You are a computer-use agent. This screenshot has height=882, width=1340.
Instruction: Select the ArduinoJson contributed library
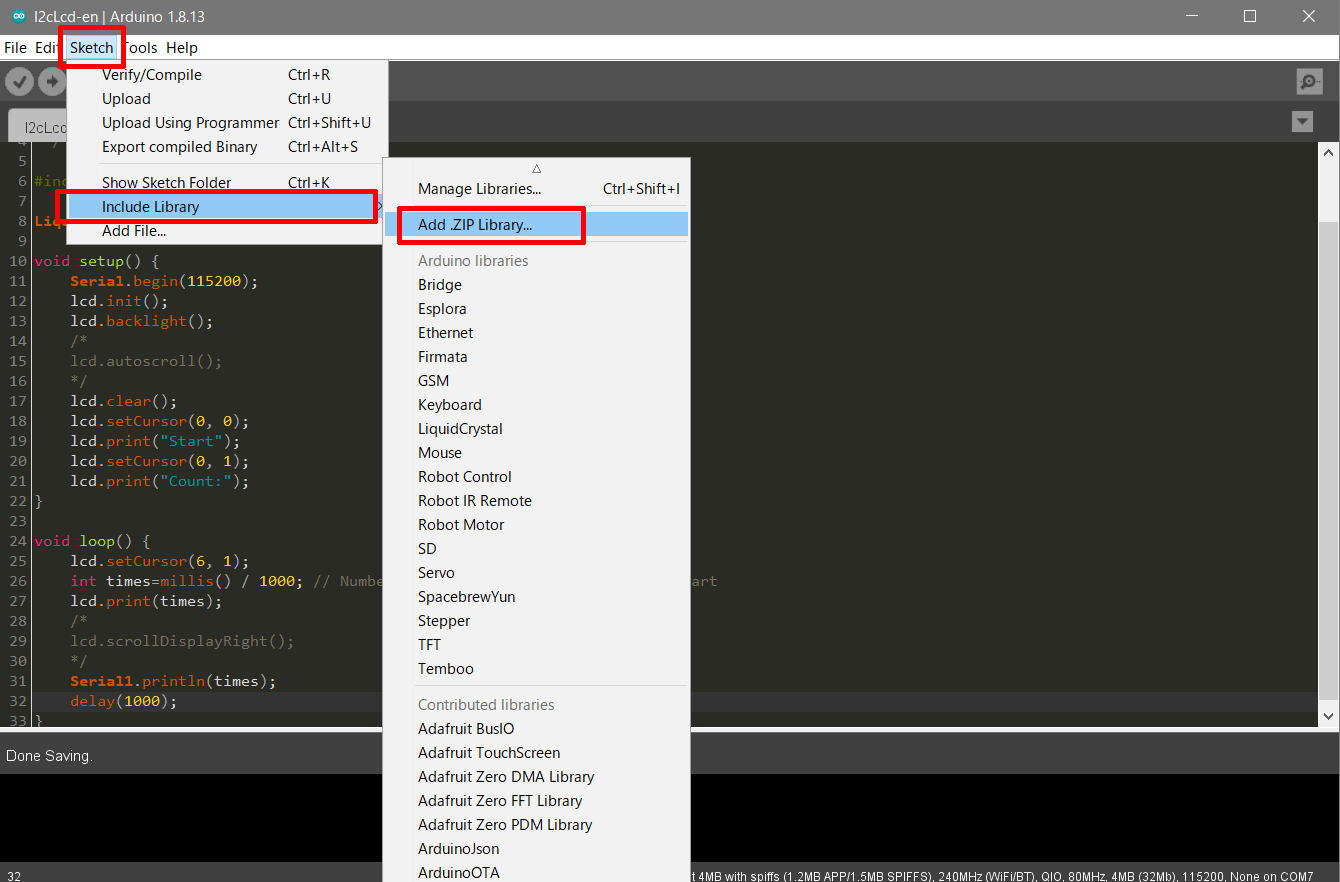point(460,848)
